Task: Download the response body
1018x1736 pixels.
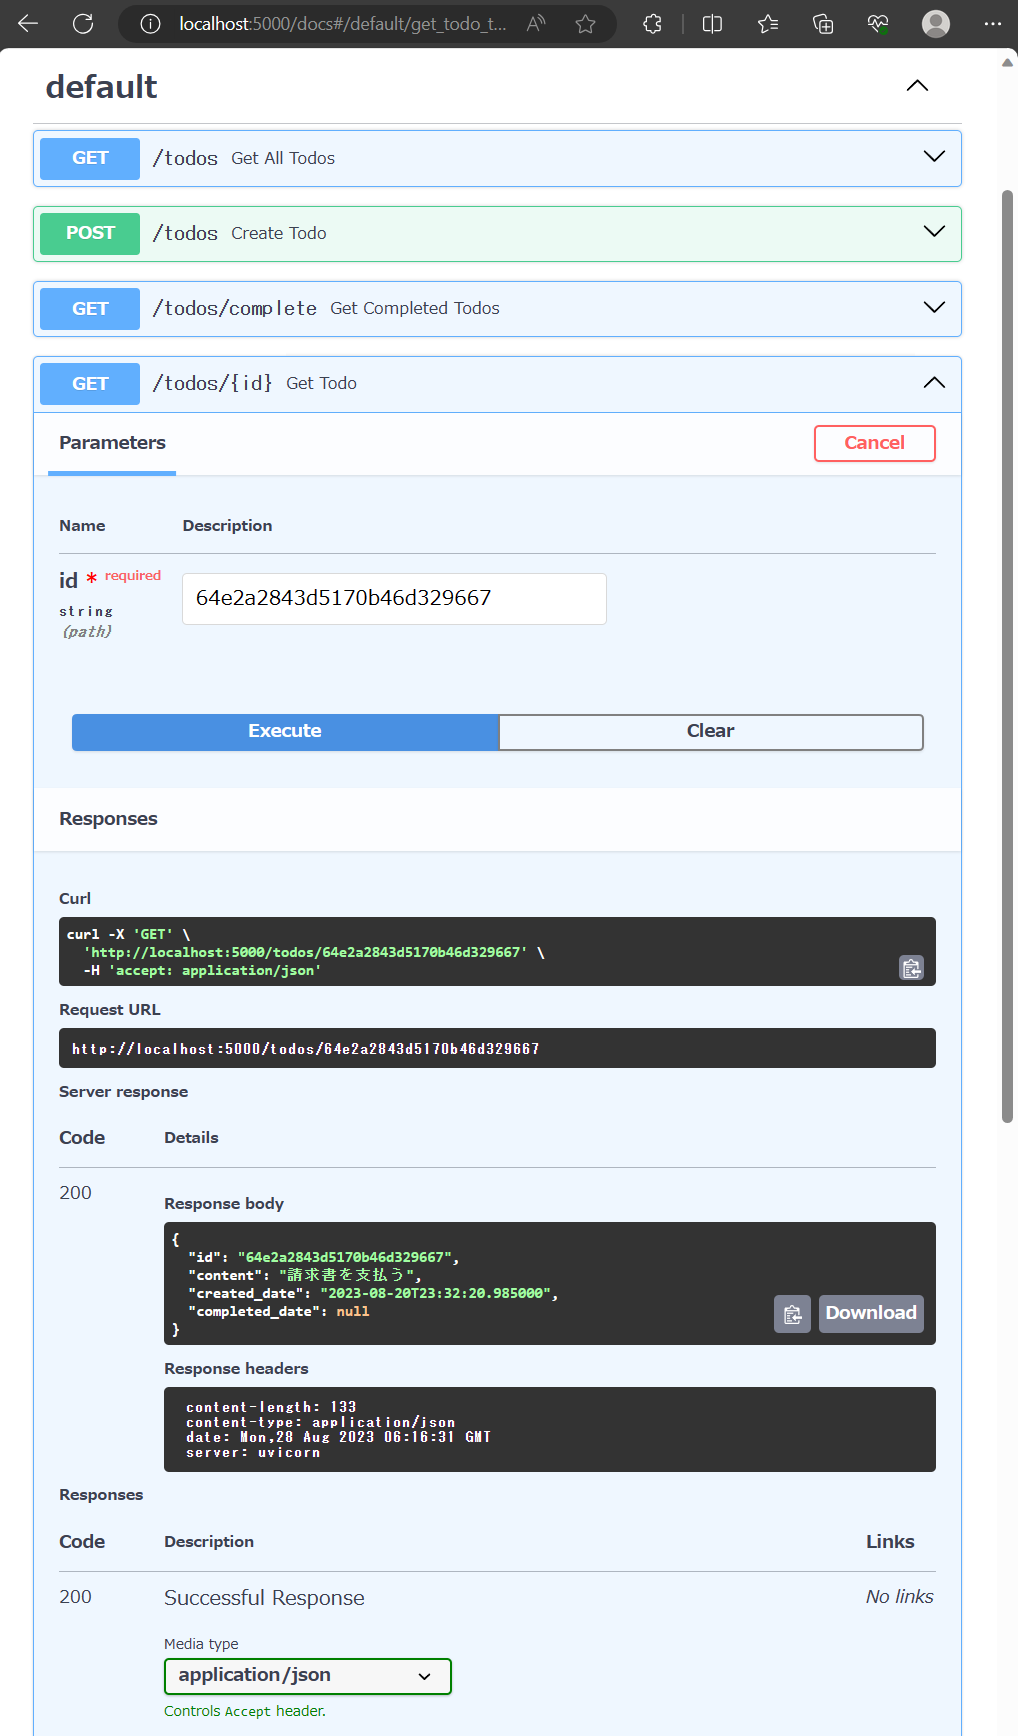Action: coord(871,1314)
